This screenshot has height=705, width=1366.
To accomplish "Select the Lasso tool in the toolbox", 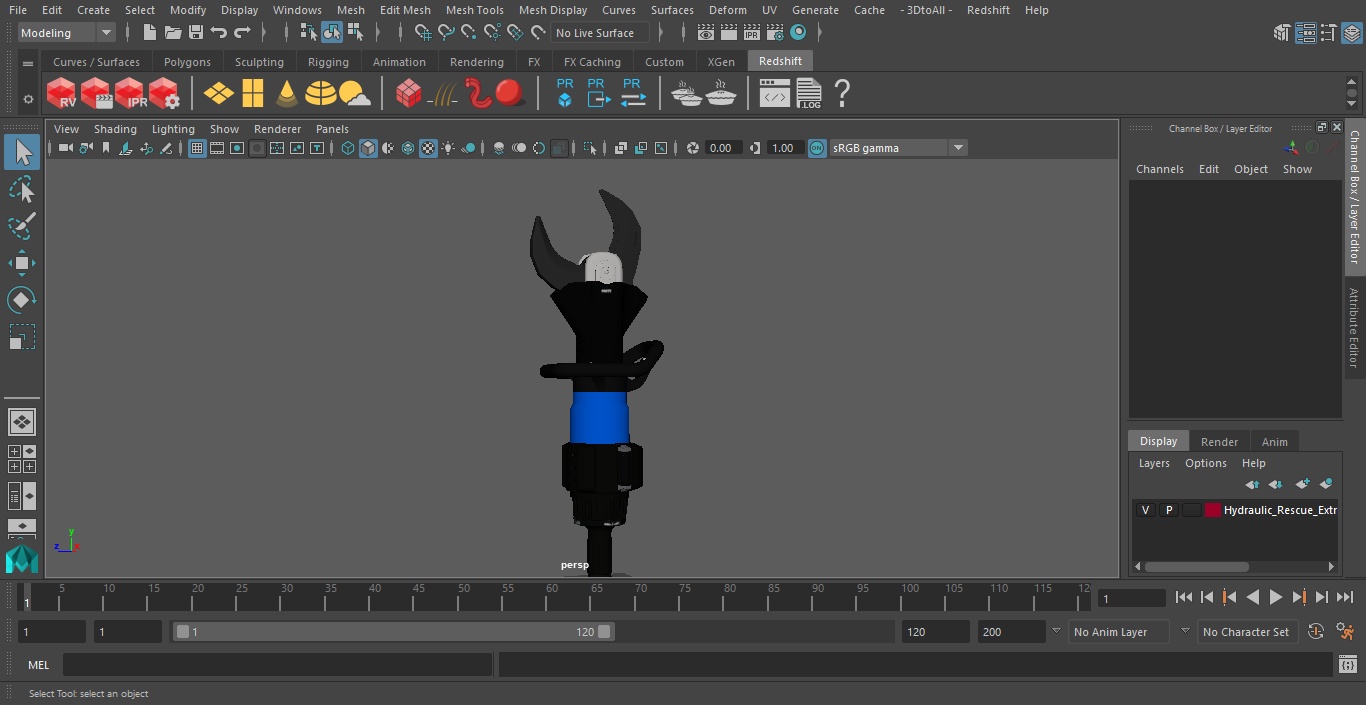I will [x=22, y=189].
